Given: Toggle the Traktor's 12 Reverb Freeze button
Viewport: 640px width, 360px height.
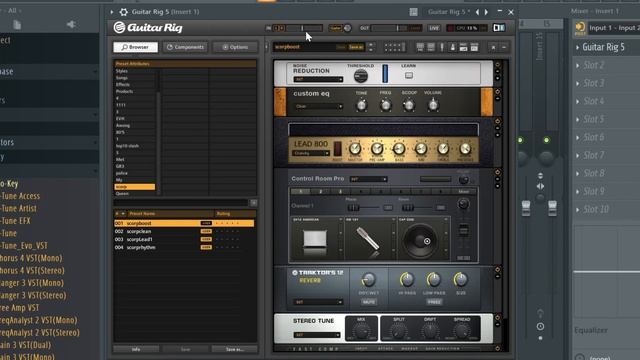Looking at the screenshot, I should (x=434, y=302).
